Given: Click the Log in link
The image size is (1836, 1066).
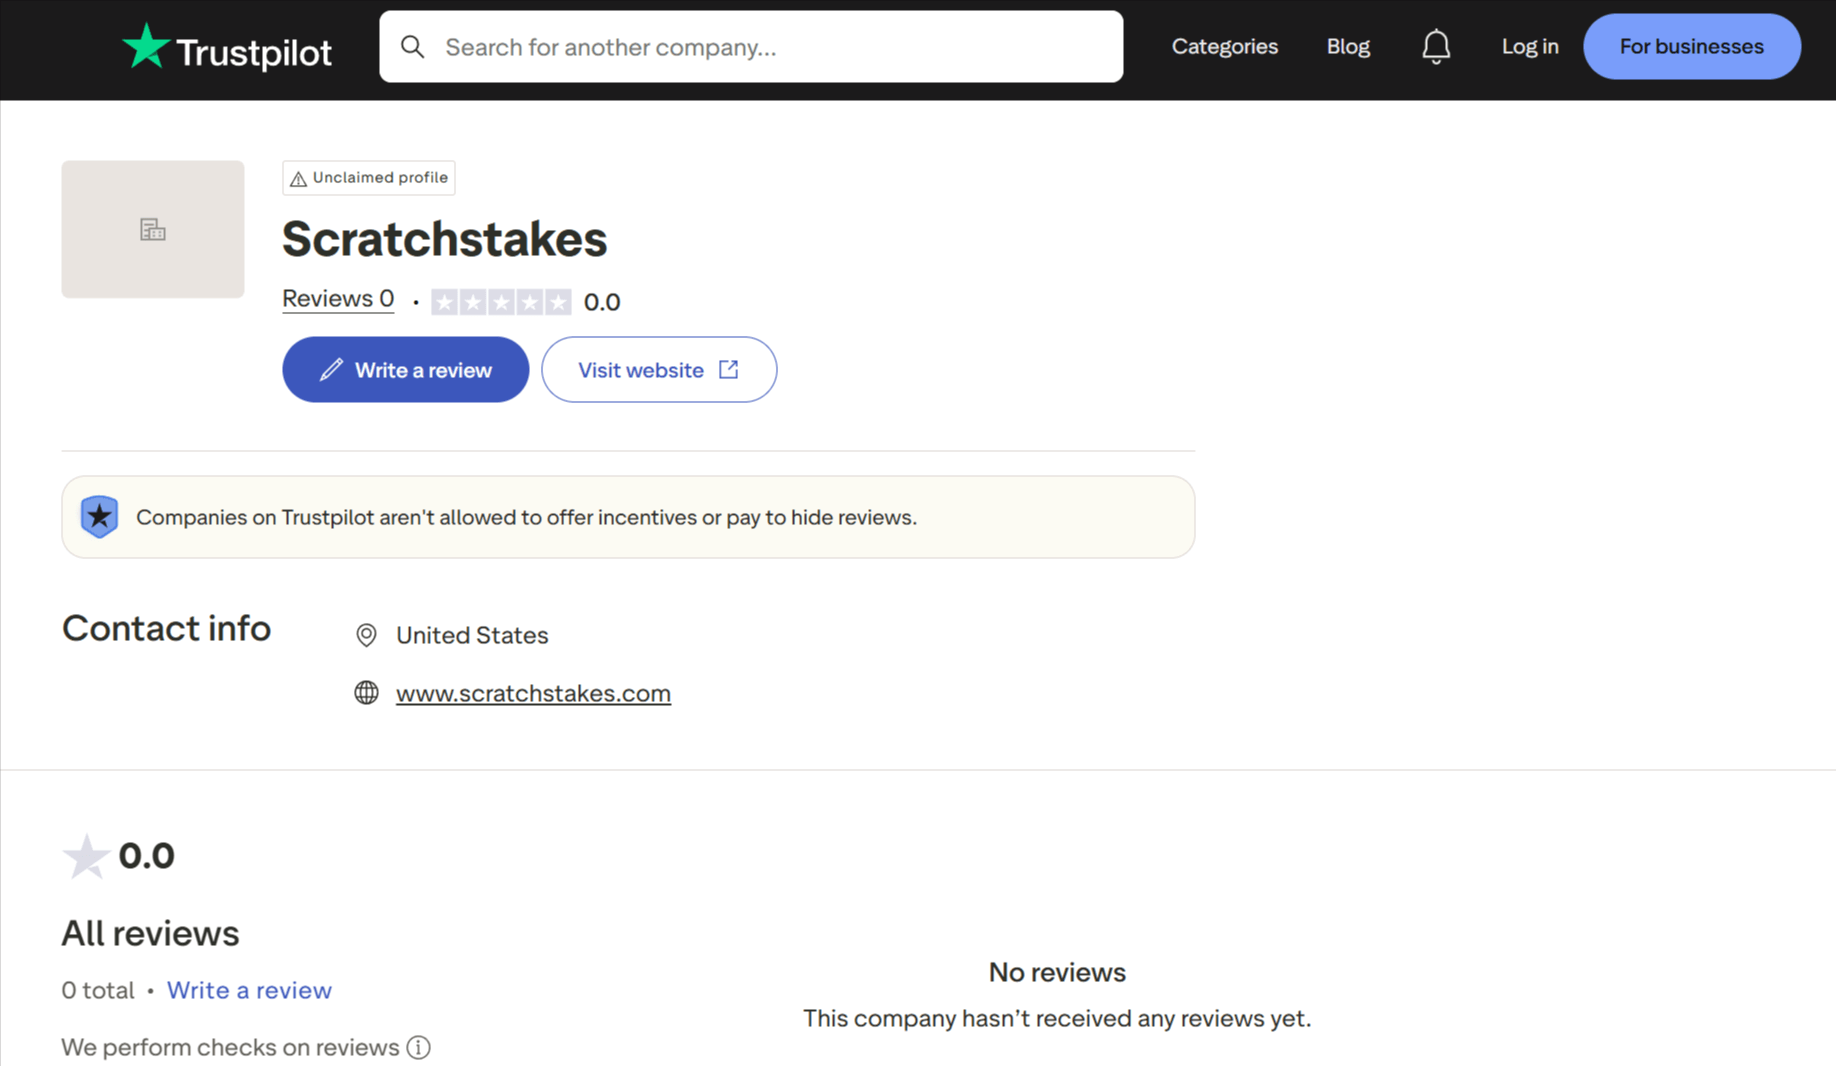Looking at the screenshot, I should pos(1529,47).
